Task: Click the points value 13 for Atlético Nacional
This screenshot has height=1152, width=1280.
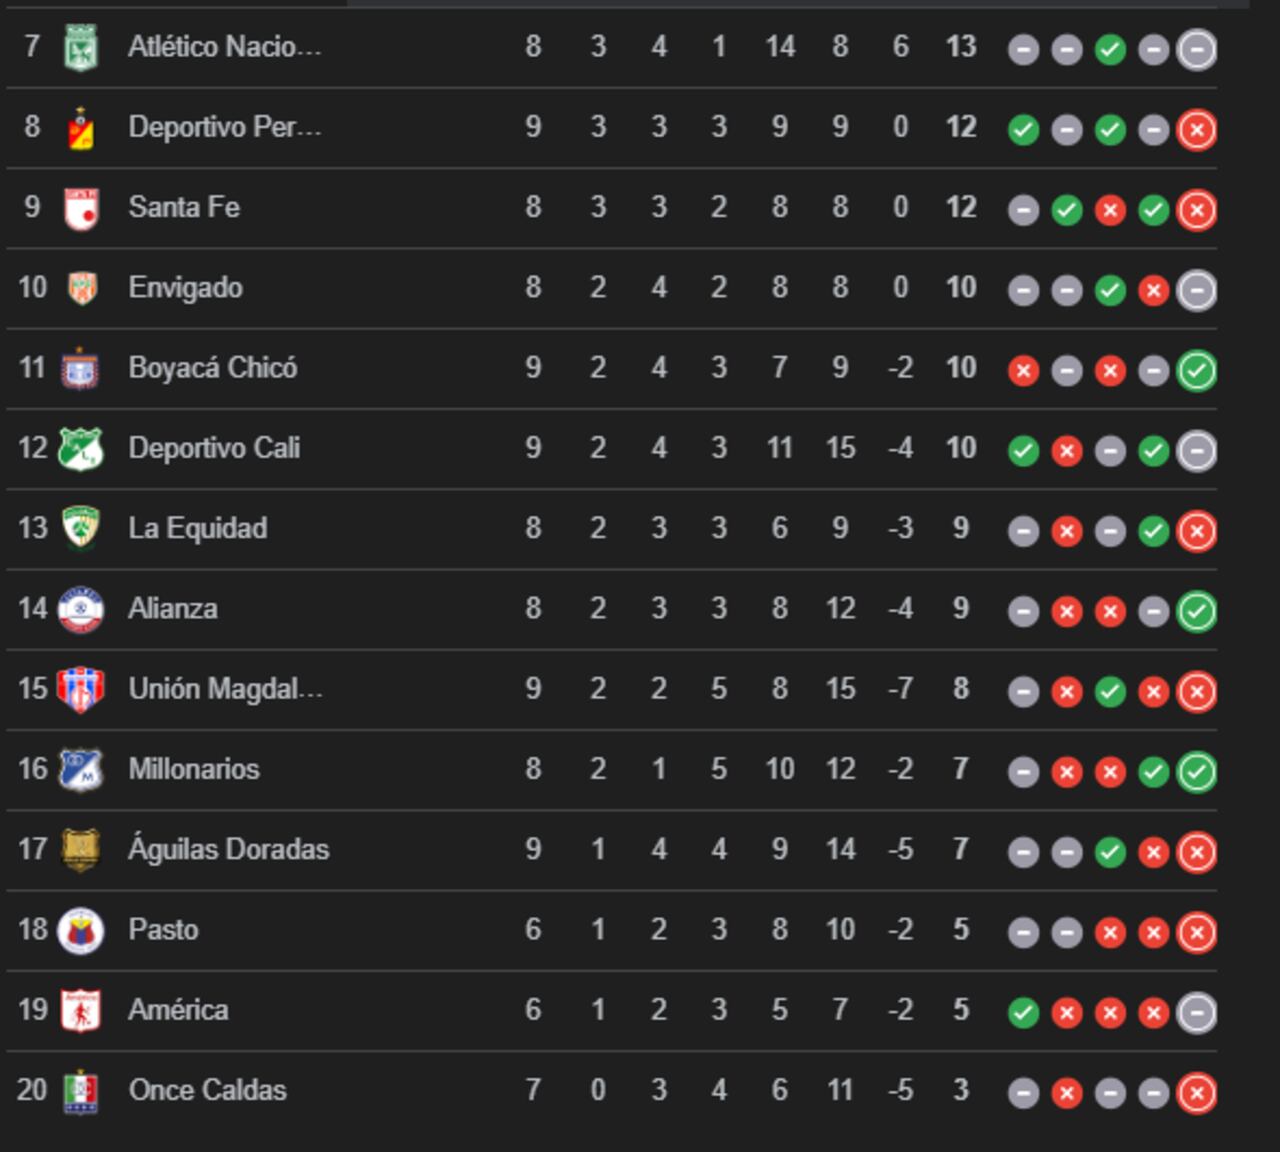Action: tap(961, 47)
